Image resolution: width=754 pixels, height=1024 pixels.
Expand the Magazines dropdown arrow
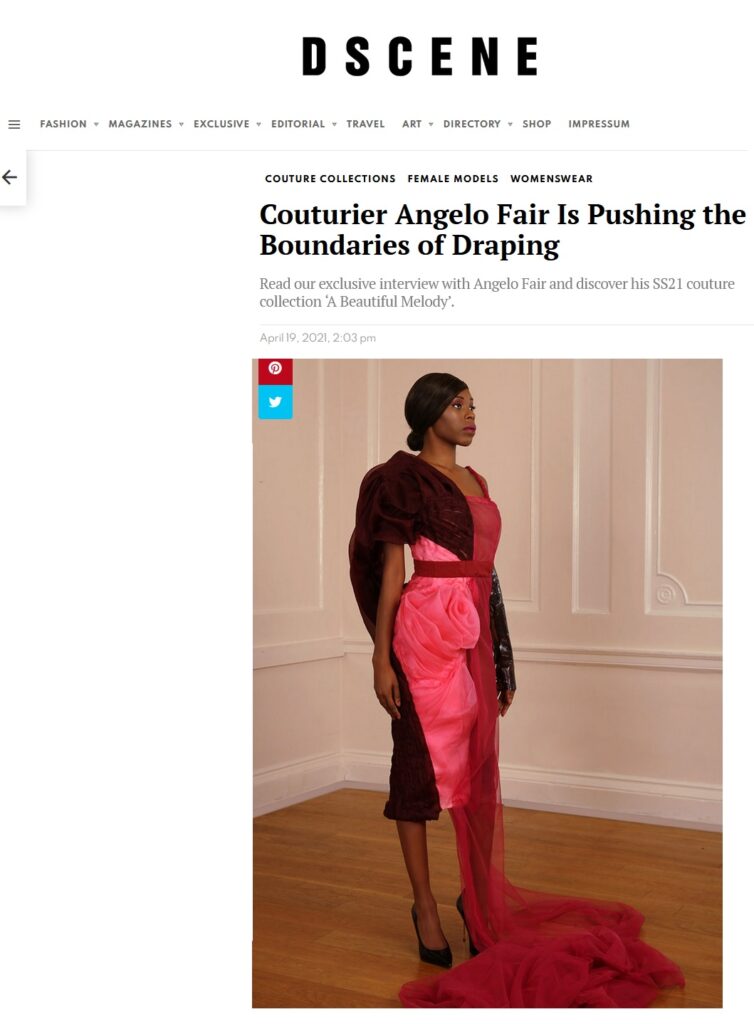point(181,124)
